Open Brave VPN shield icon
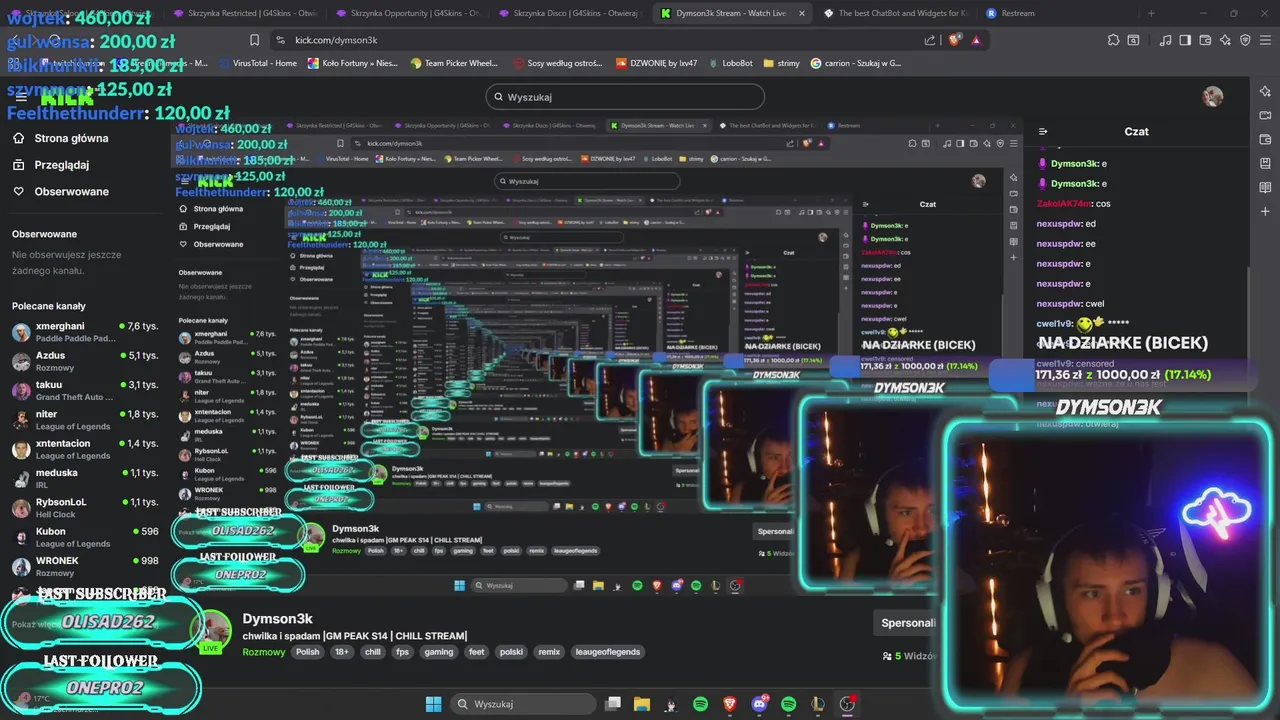 coord(1245,40)
